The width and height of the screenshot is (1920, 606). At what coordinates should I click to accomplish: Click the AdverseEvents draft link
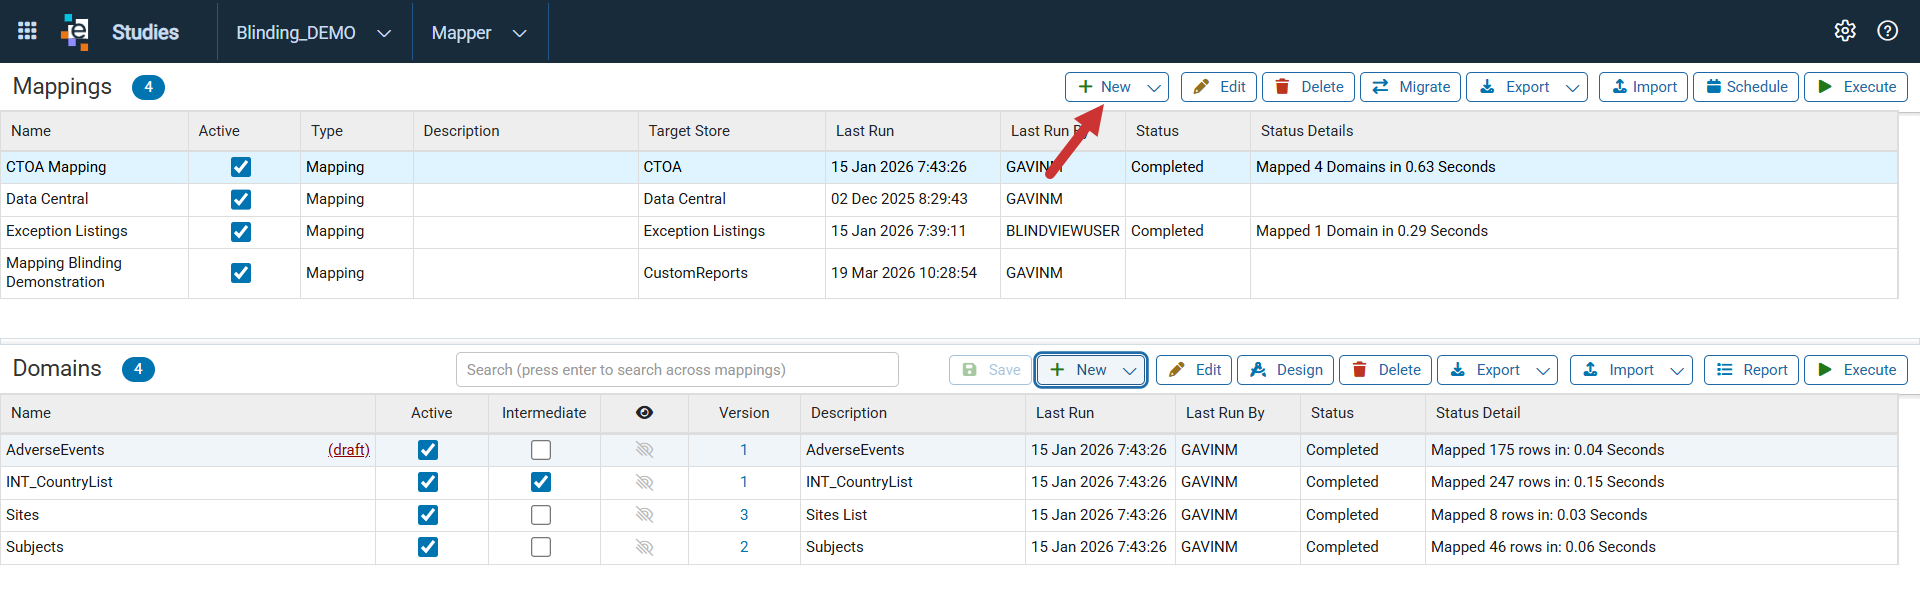point(349,450)
